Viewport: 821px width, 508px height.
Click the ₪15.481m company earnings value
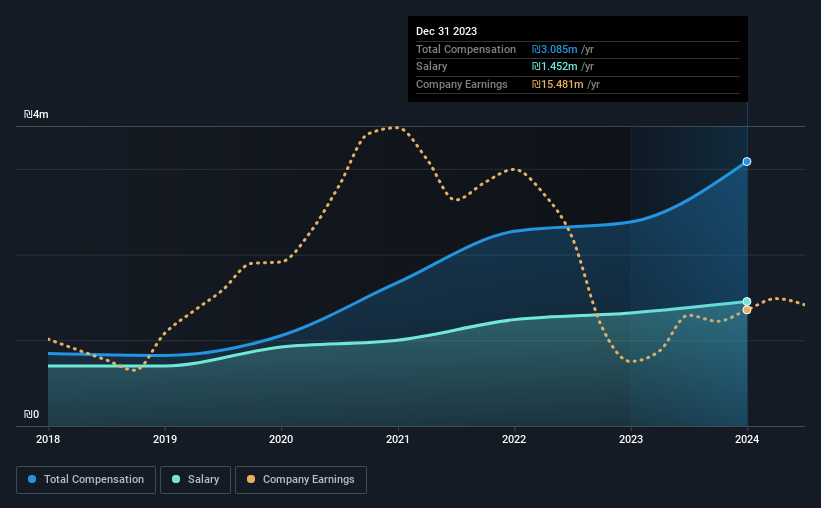558,84
